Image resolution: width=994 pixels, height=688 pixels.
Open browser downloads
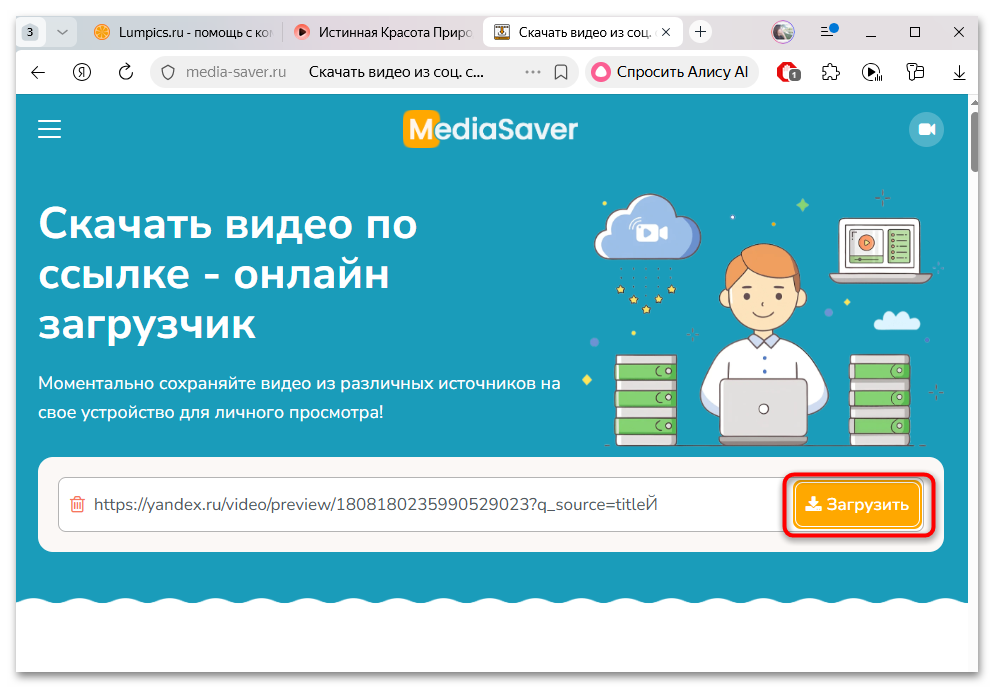[x=959, y=73]
